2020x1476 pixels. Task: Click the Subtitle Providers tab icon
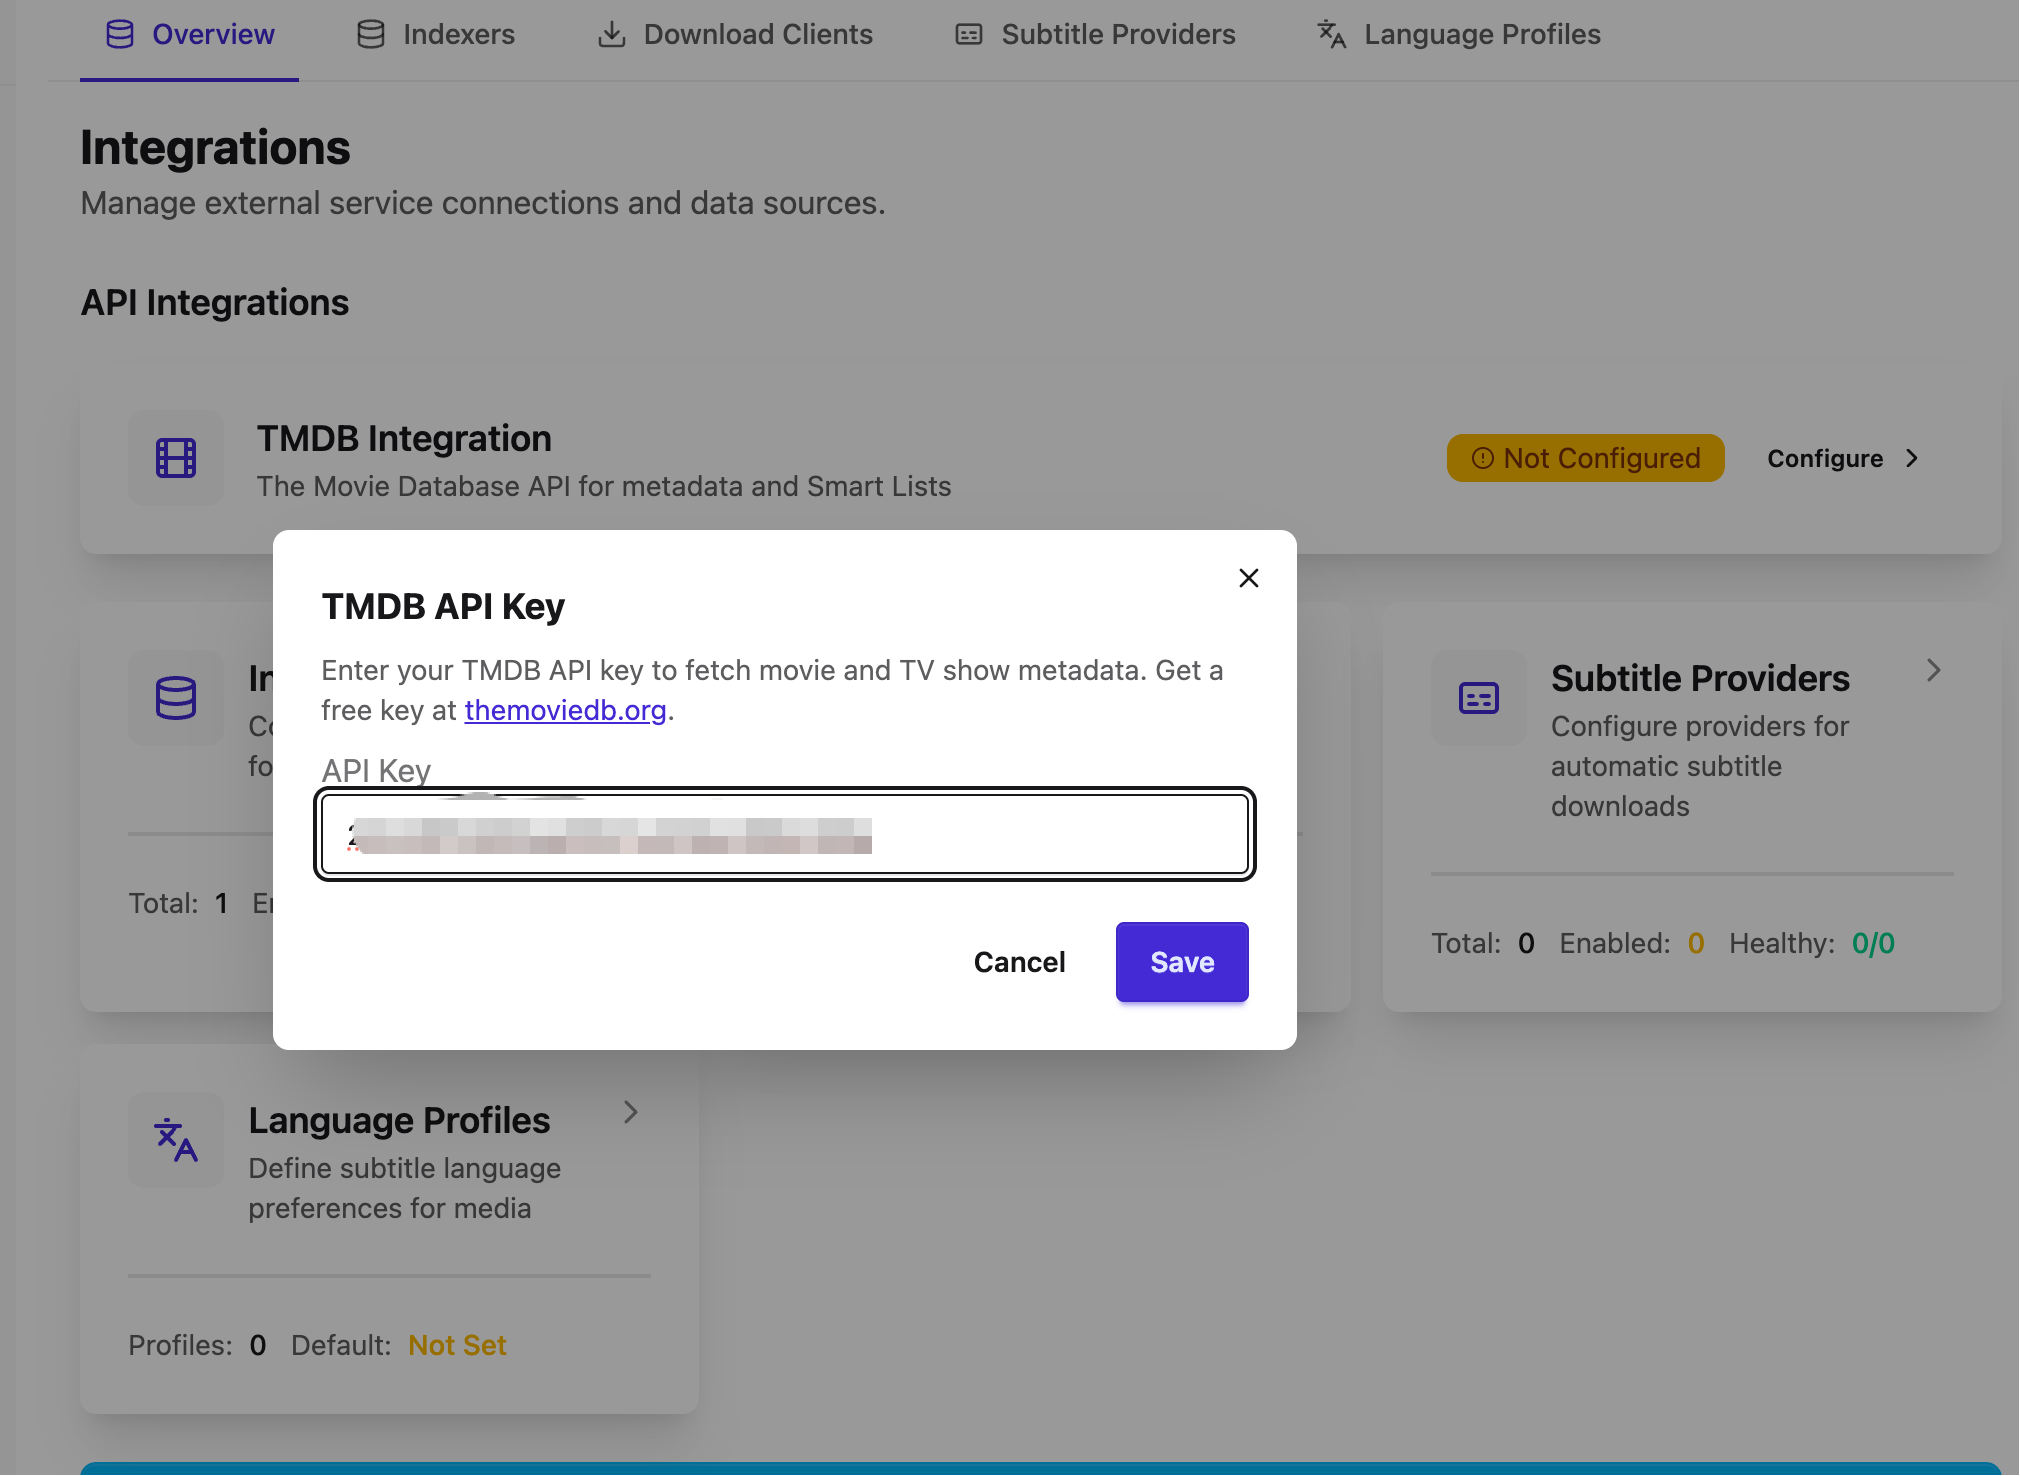click(969, 35)
